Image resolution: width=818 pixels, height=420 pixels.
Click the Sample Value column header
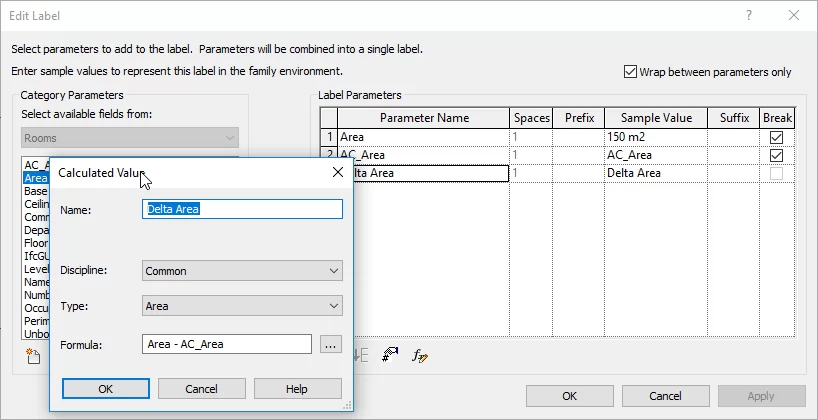655,118
